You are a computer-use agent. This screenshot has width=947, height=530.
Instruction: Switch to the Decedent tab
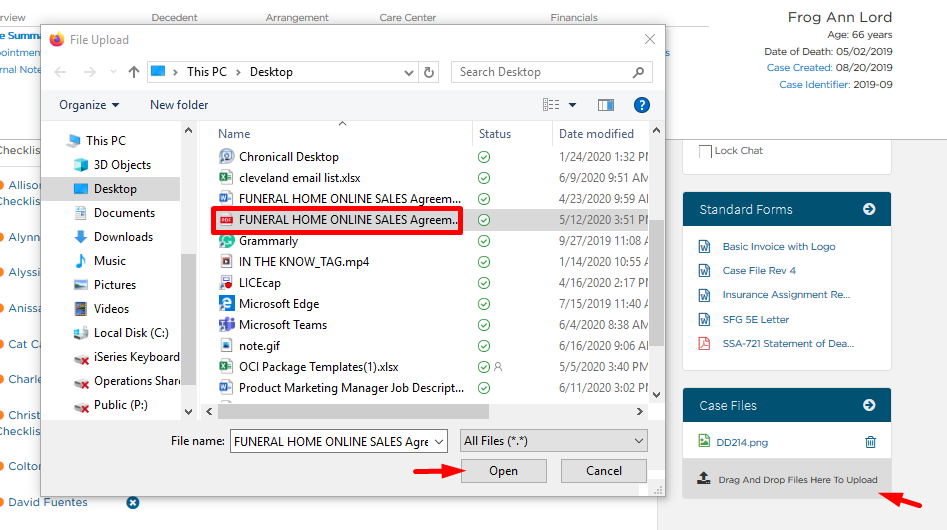point(174,18)
